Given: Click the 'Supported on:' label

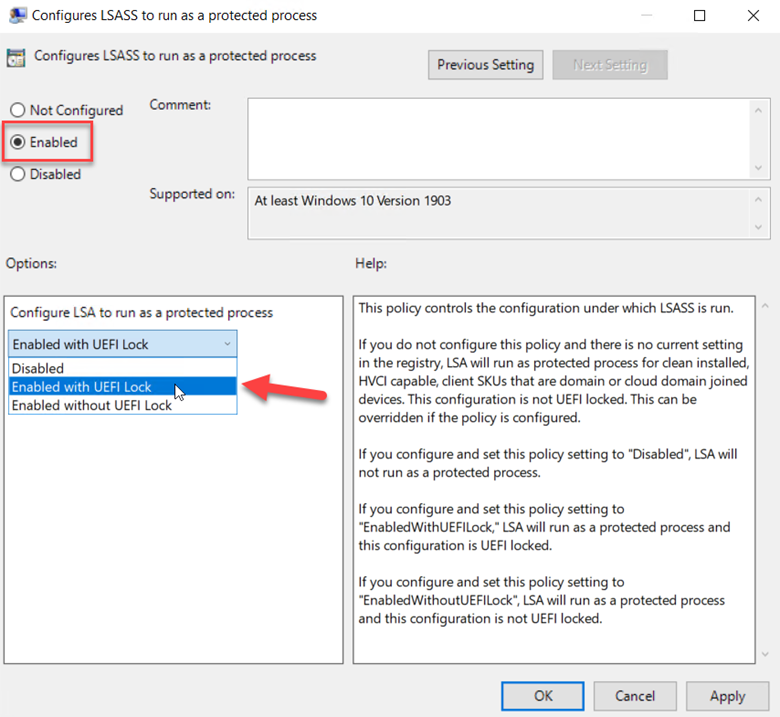Looking at the screenshot, I should tap(192, 194).
